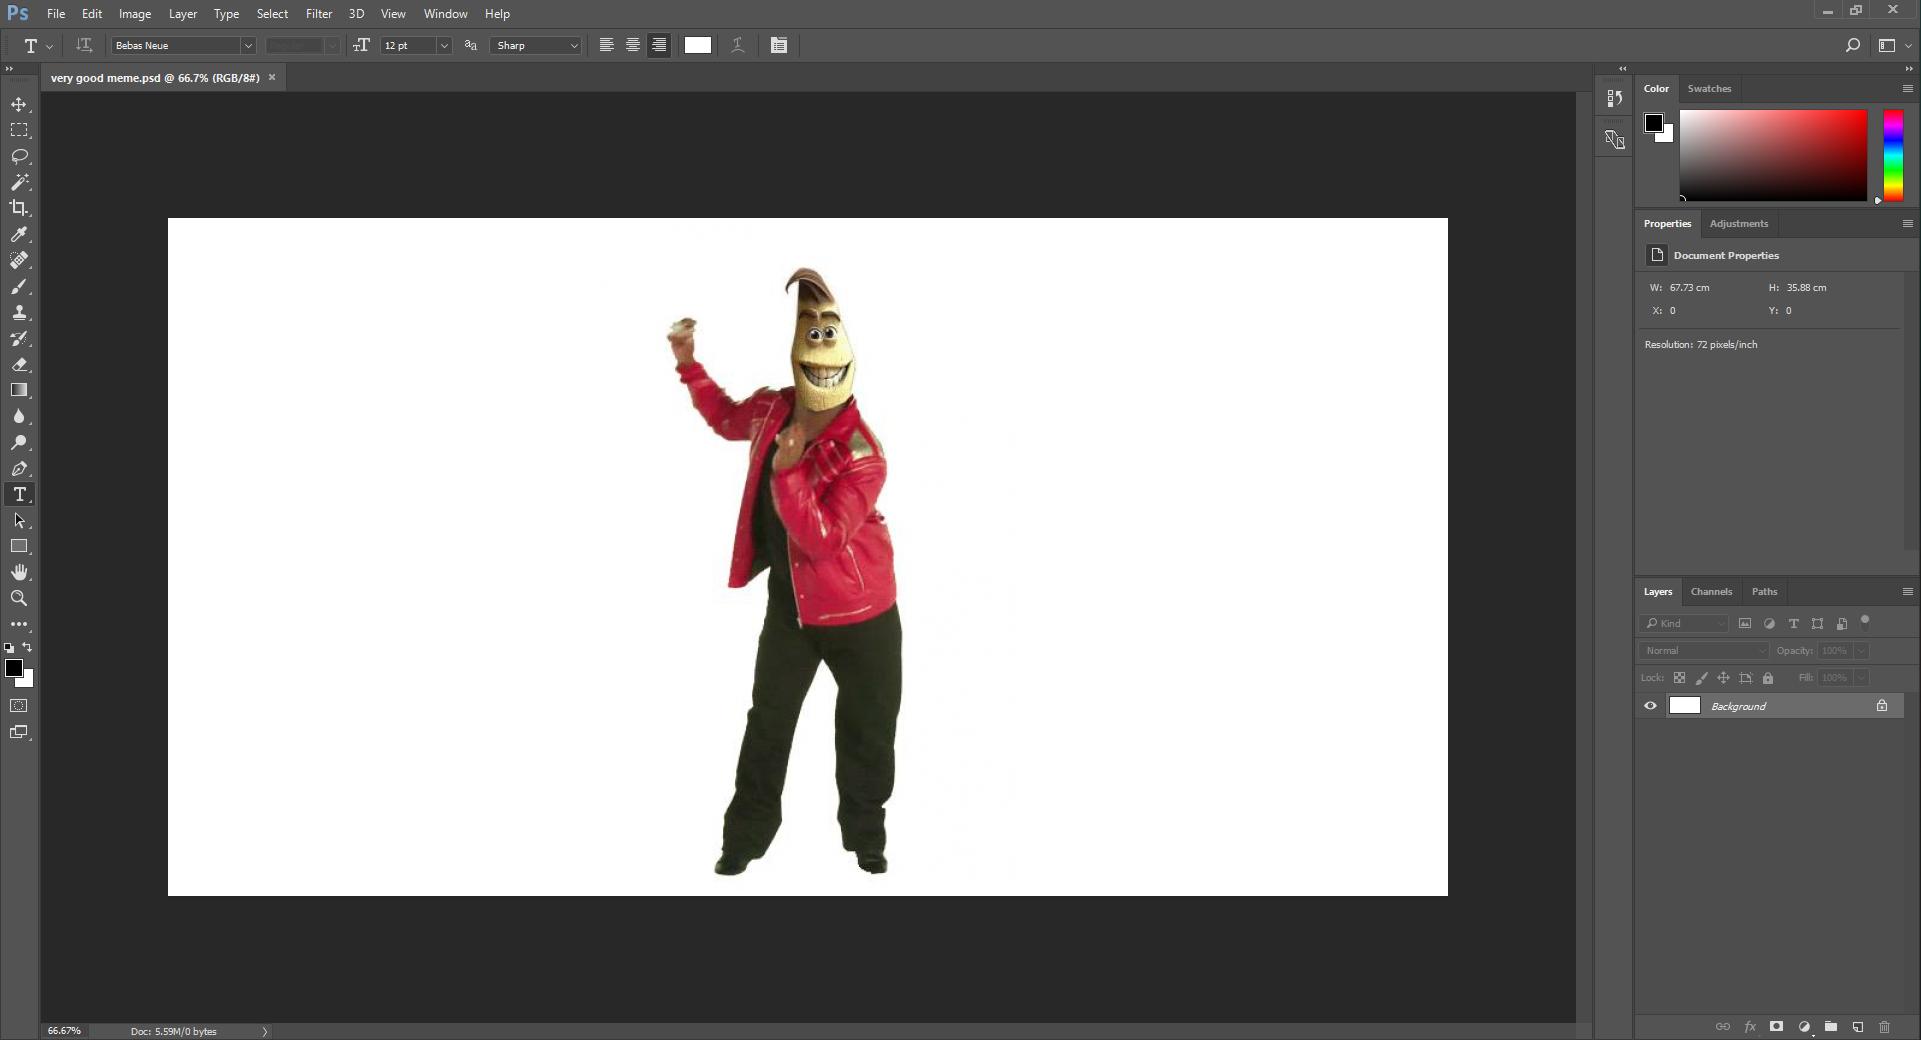
Task: Choose the Magic Wand tool
Action: 19,182
